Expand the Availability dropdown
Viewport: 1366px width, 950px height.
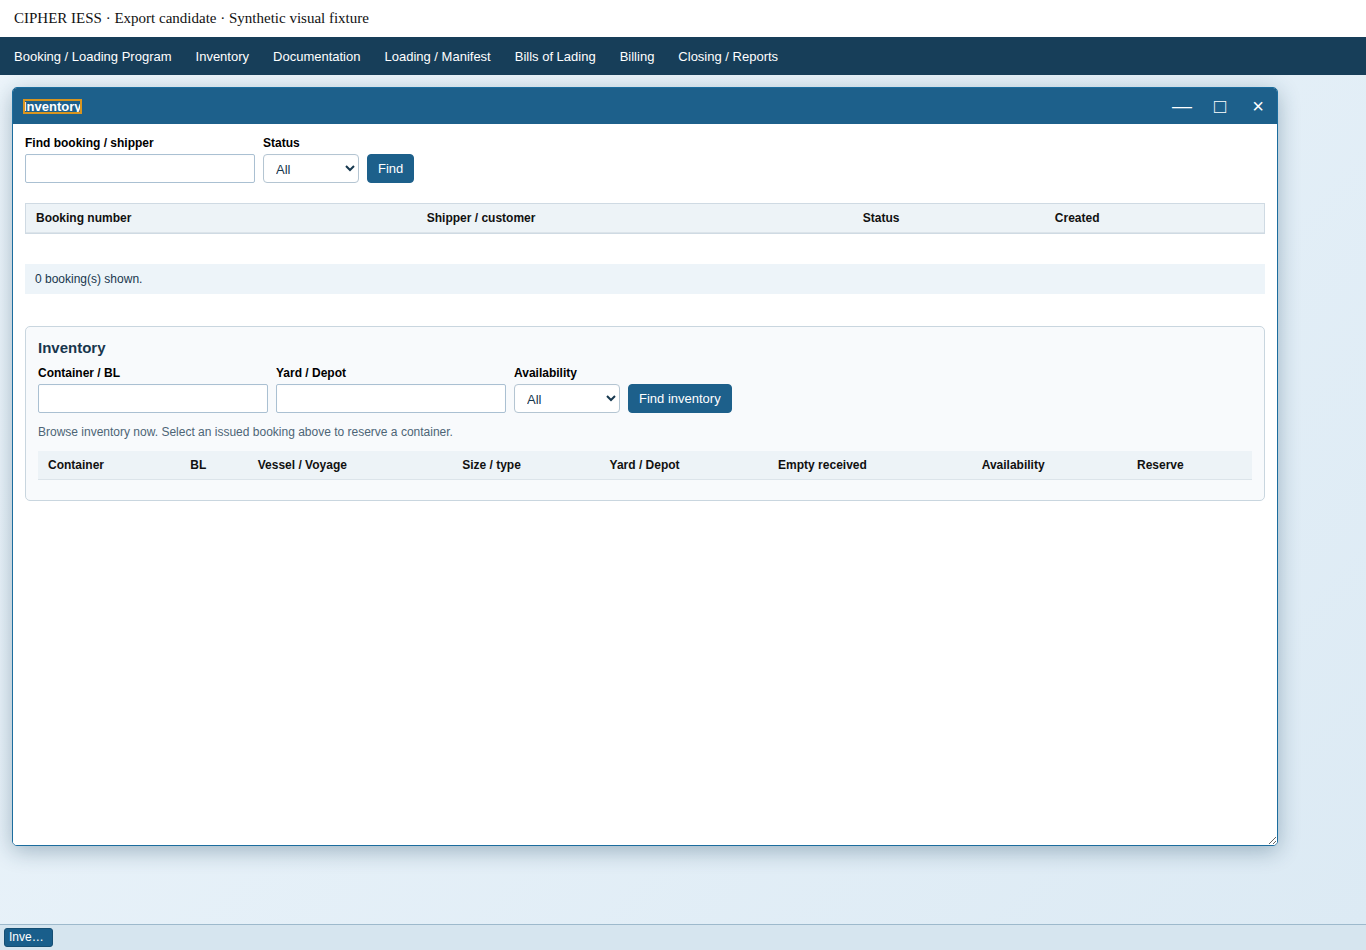click(x=567, y=399)
